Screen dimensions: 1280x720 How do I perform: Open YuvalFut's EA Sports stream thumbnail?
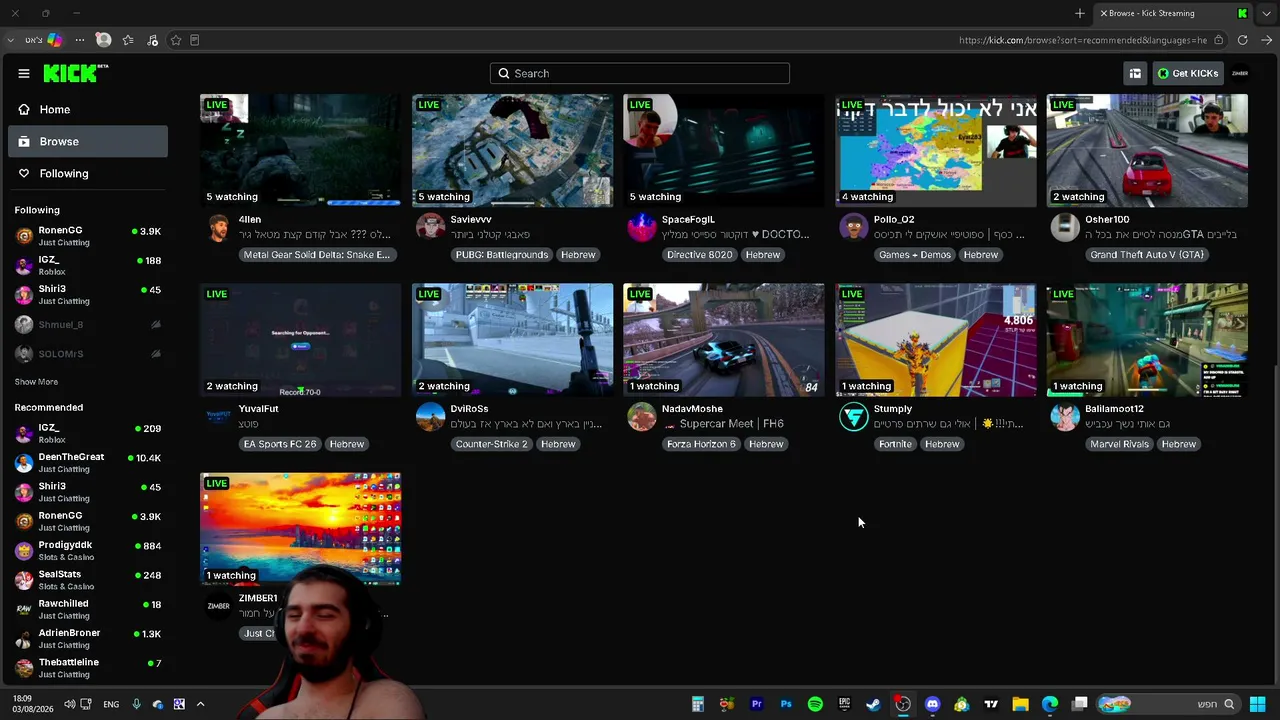coord(300,340)
